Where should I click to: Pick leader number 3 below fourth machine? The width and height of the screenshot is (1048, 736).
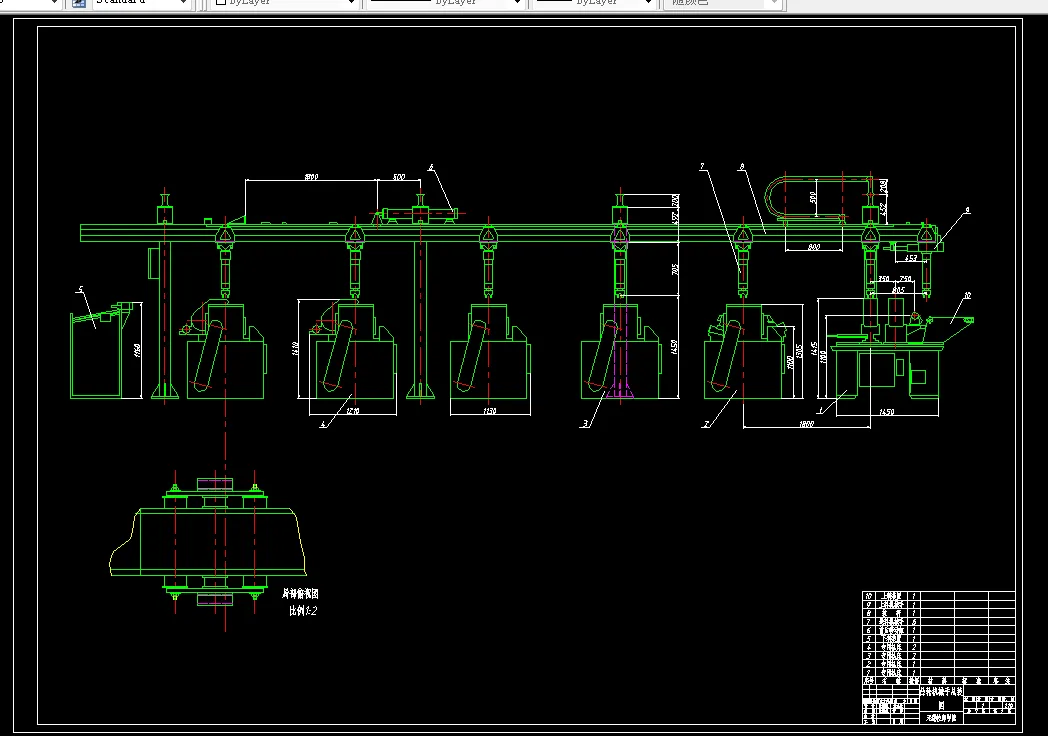tap(585, 423)
